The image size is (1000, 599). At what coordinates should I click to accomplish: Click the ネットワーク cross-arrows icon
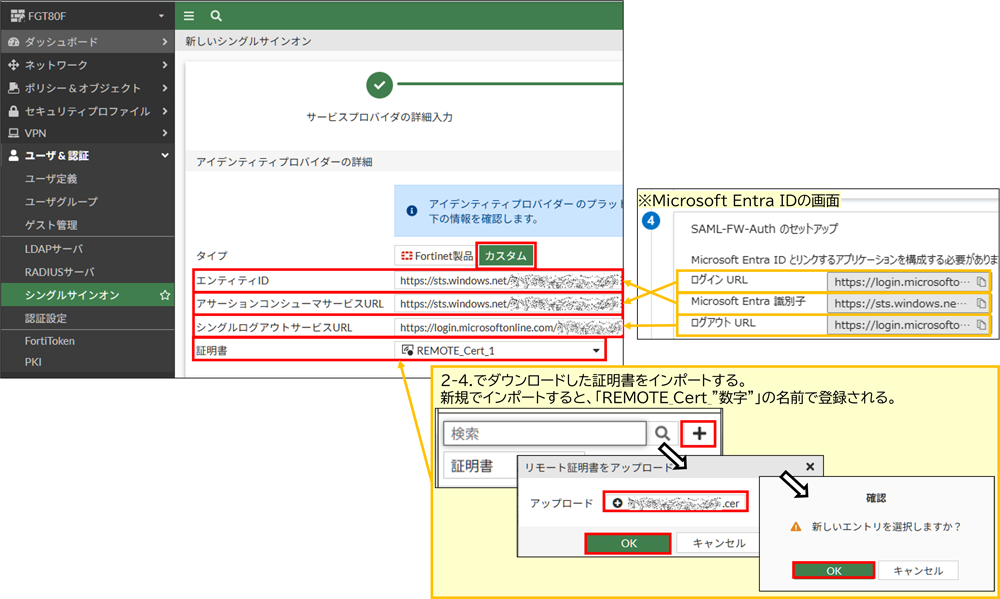[x=13, y=65]
